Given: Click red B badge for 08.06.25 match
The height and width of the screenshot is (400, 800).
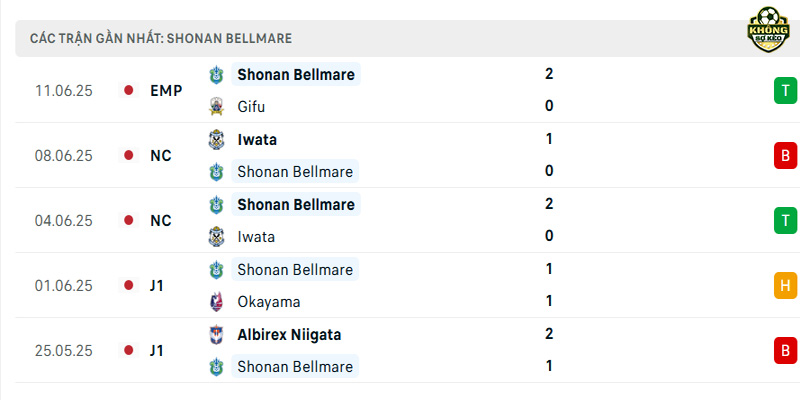Looking at the screenshot, I should (786, 155).
